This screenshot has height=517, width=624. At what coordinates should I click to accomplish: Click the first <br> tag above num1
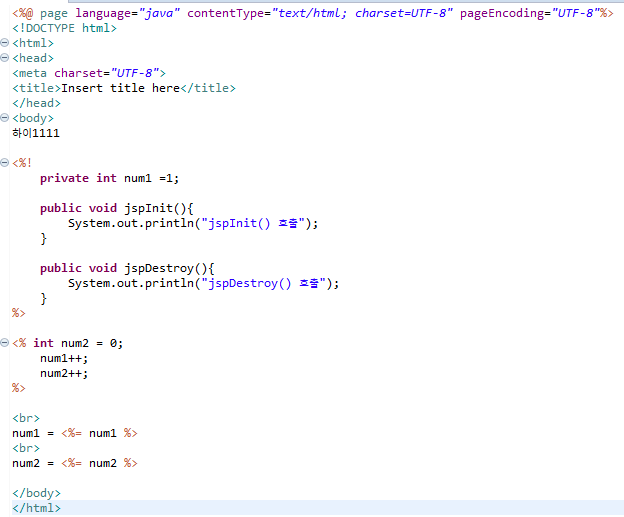[26, 418]
